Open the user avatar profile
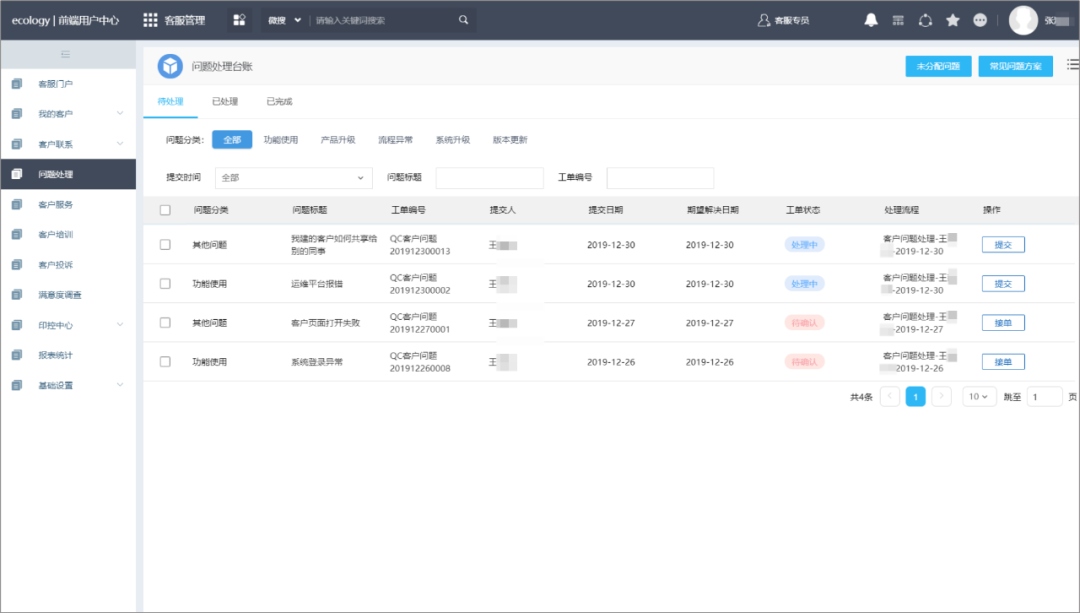Image resolution: width=1080 pixels, height=613 pixels. [x=1023, y=20]
